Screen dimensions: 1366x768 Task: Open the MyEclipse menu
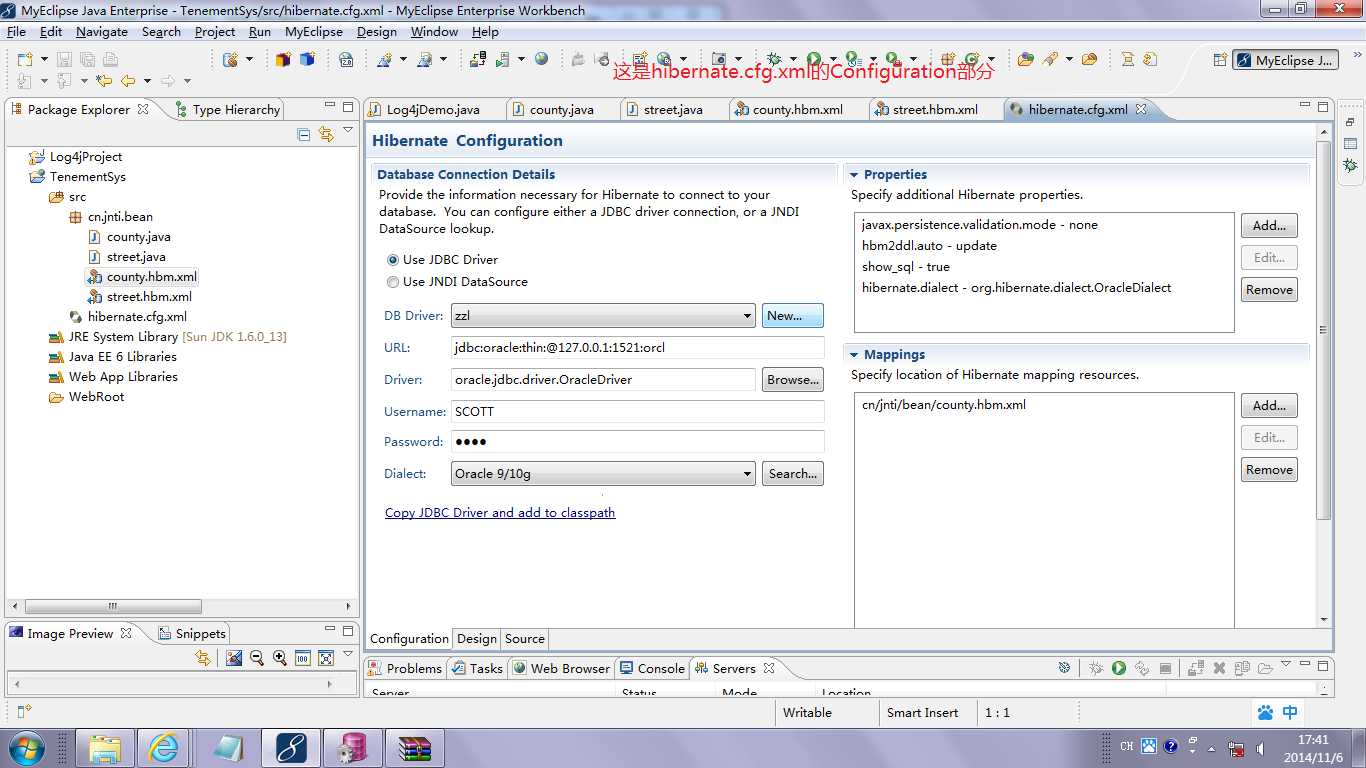[313, 32]
